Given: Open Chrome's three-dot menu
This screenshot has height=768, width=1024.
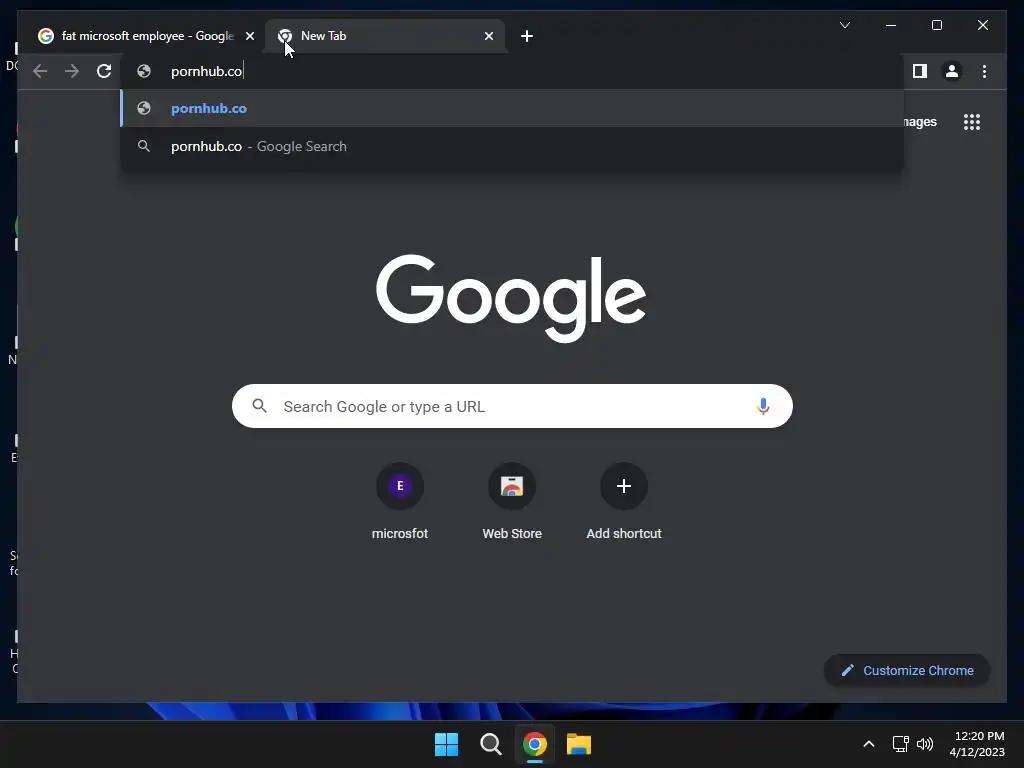Looking at the screenshot, I should pyautogui.click(x=984, y=71).
